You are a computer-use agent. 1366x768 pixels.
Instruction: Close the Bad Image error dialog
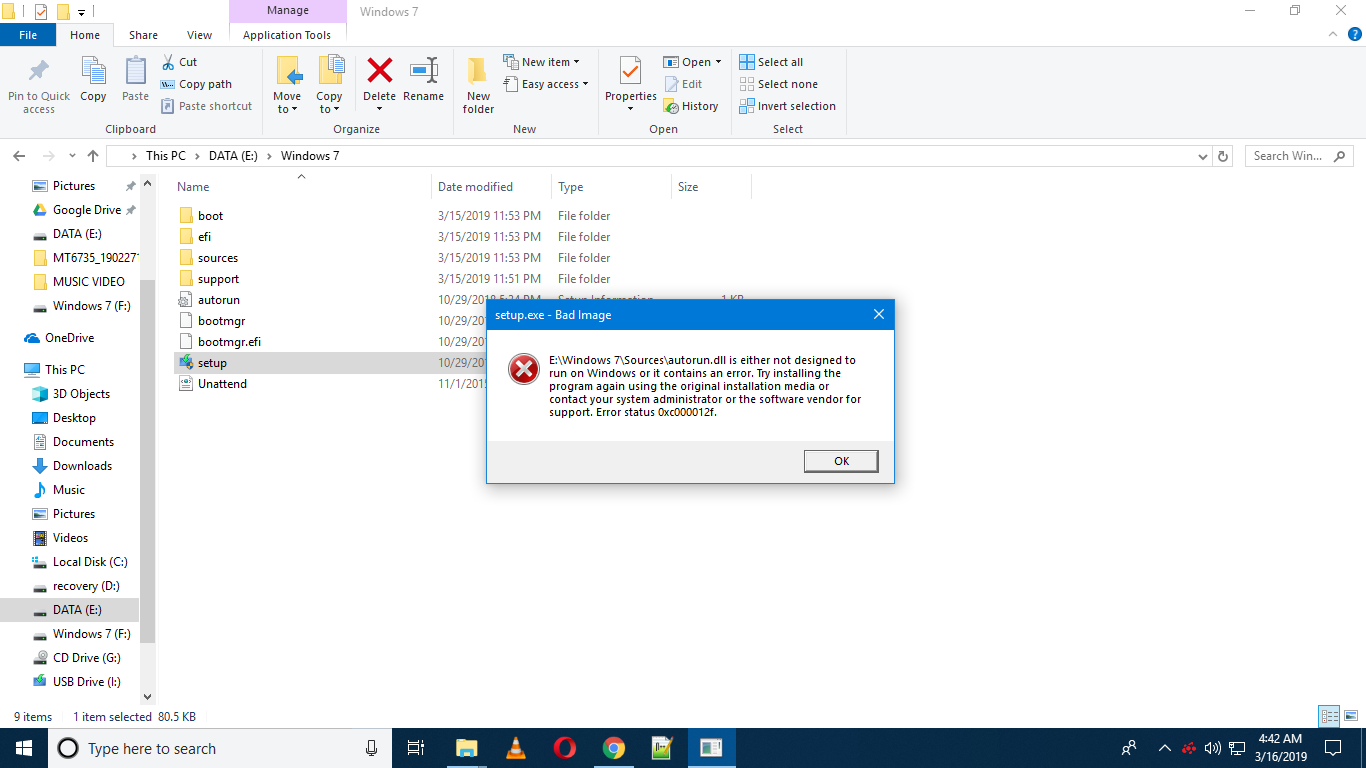pyautogui.click(x=878, y=314)
